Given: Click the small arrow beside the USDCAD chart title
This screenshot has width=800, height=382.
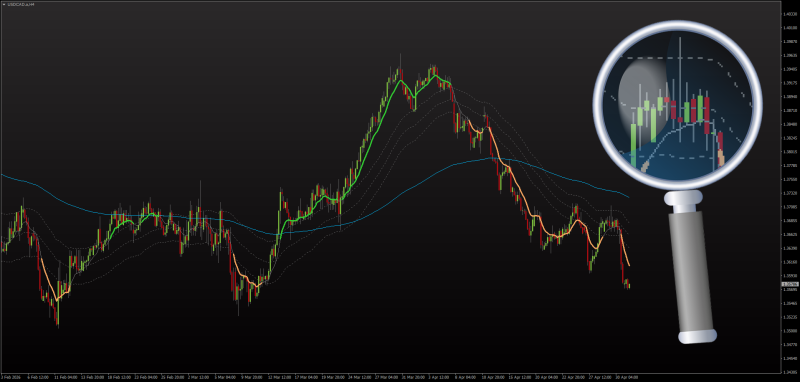Looking at the screenshot, I should click(x=4, y=4).
